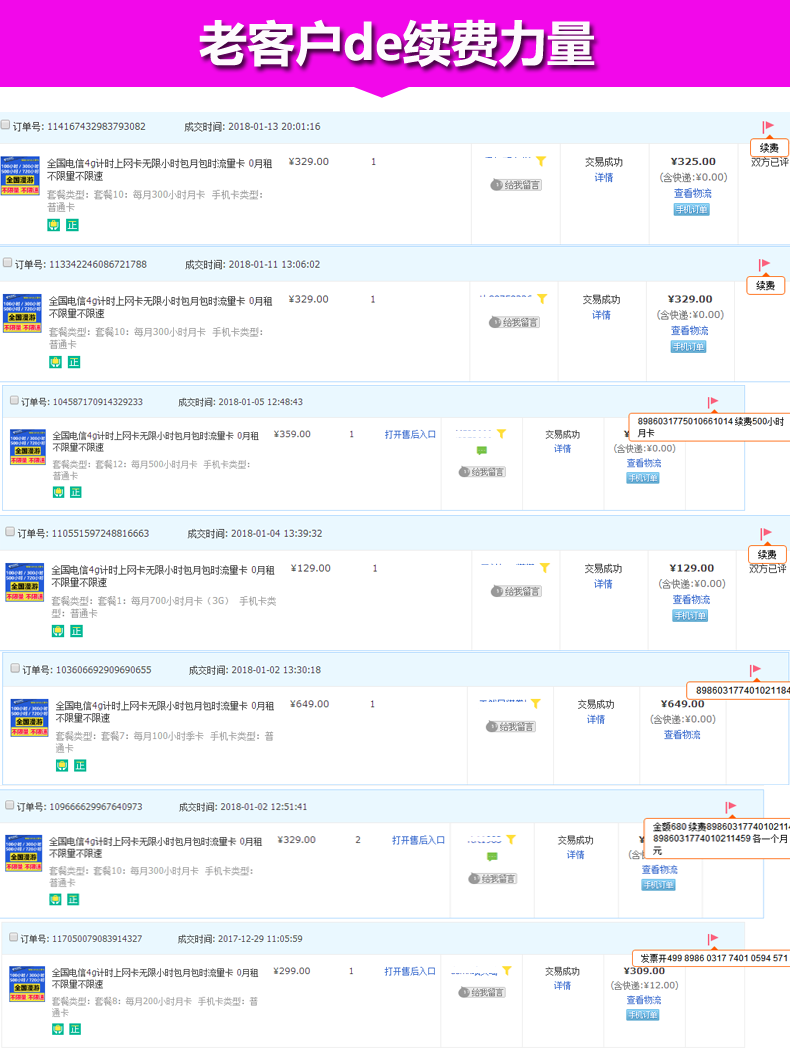Open green message bubble in order 109666629967640973
Image resolution: width=790 pixels, height=1058 pixels.
click(492, 856)
